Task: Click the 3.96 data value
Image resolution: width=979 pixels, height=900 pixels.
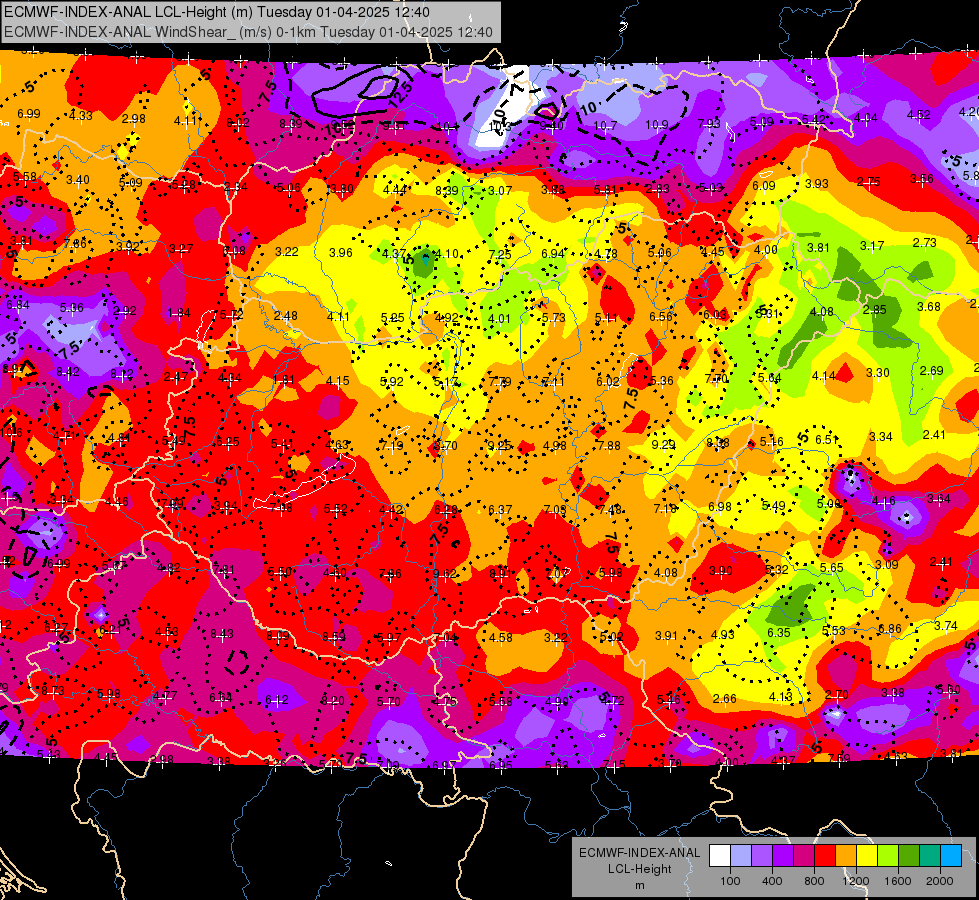Action: [341, 252]
